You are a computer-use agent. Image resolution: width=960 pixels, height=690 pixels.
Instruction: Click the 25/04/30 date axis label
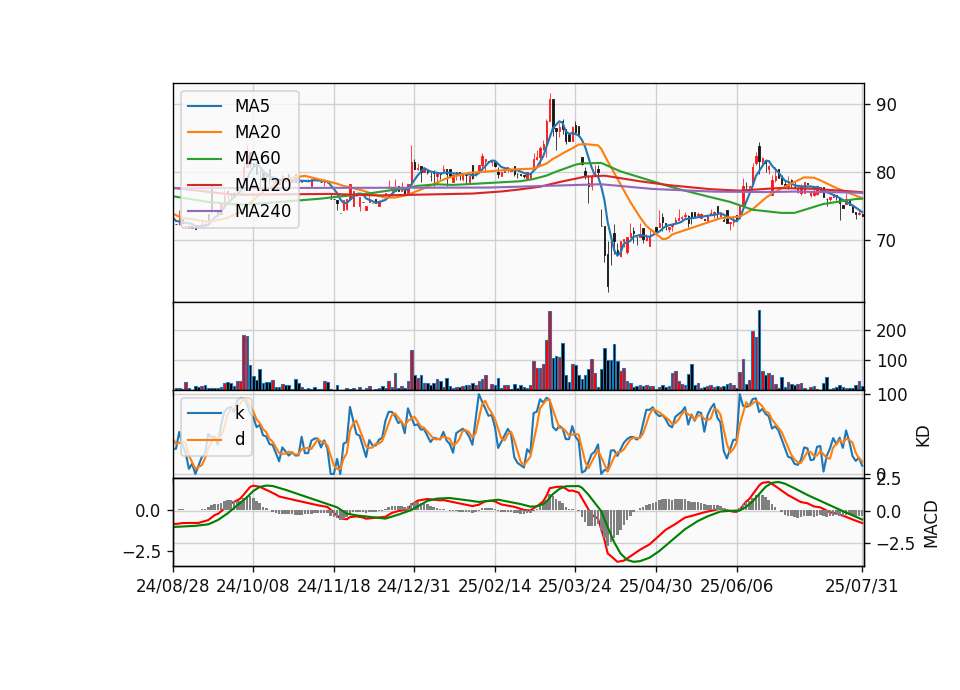656,586
